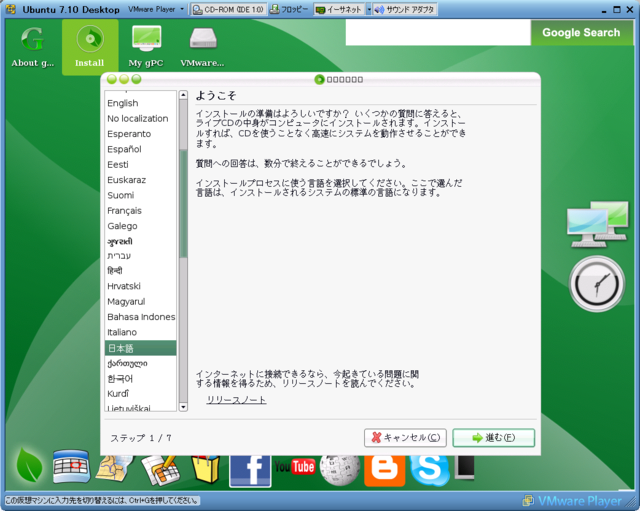640x511 pixels.
Task: Open the calendar dock icon
Action: tap(71, 466)
